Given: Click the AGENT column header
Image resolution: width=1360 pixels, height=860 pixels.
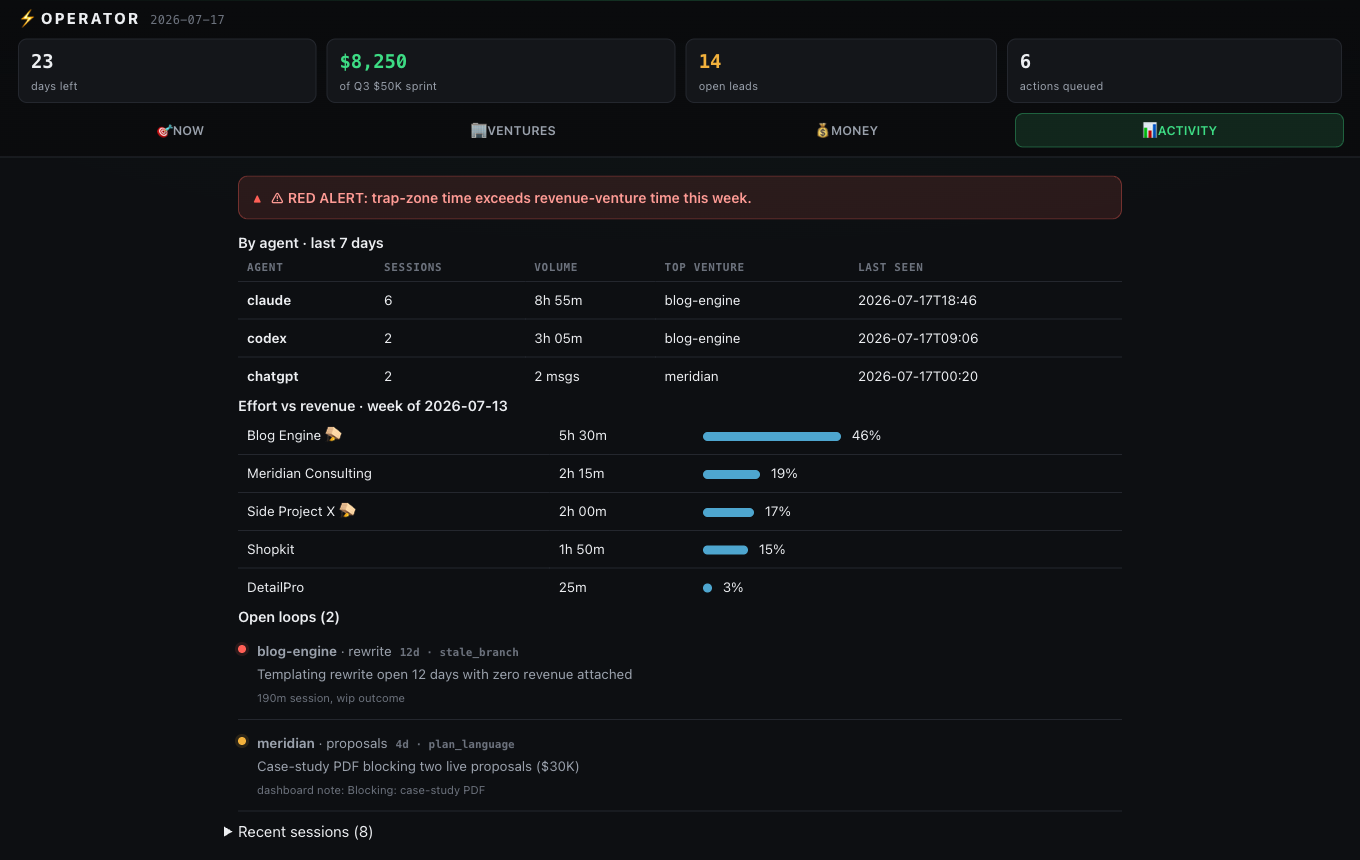Looking at the screenshot, I should 265,267.
